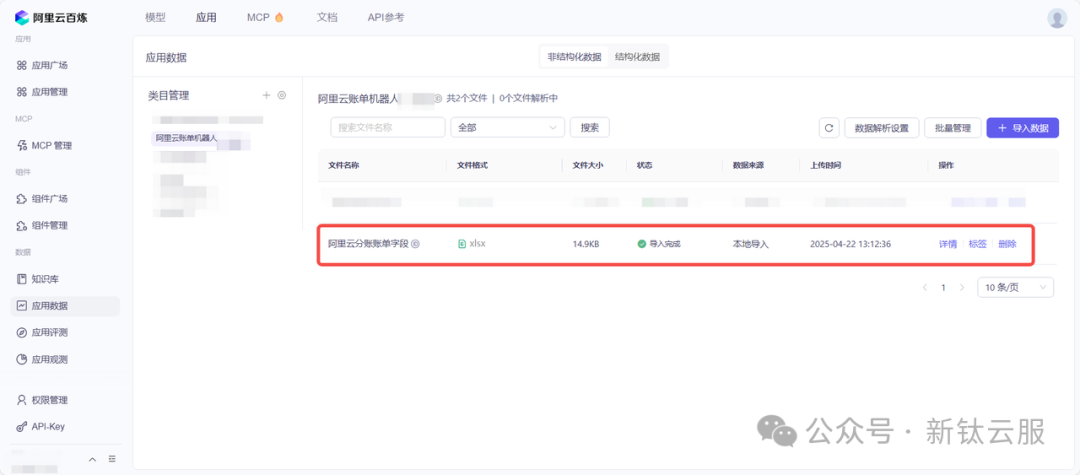Click page number 1
1080x475 pixels.
[944, 288]
